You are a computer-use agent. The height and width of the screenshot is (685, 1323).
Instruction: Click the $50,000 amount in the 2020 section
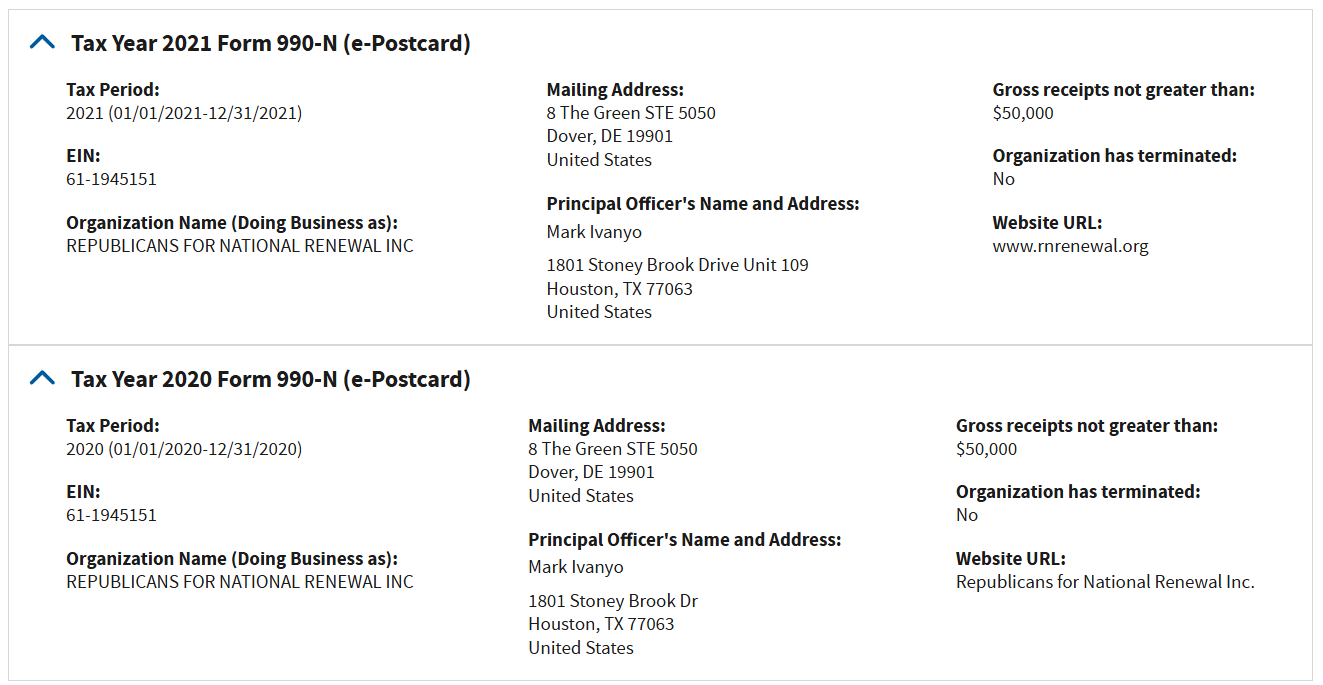[x=986, y=449]
